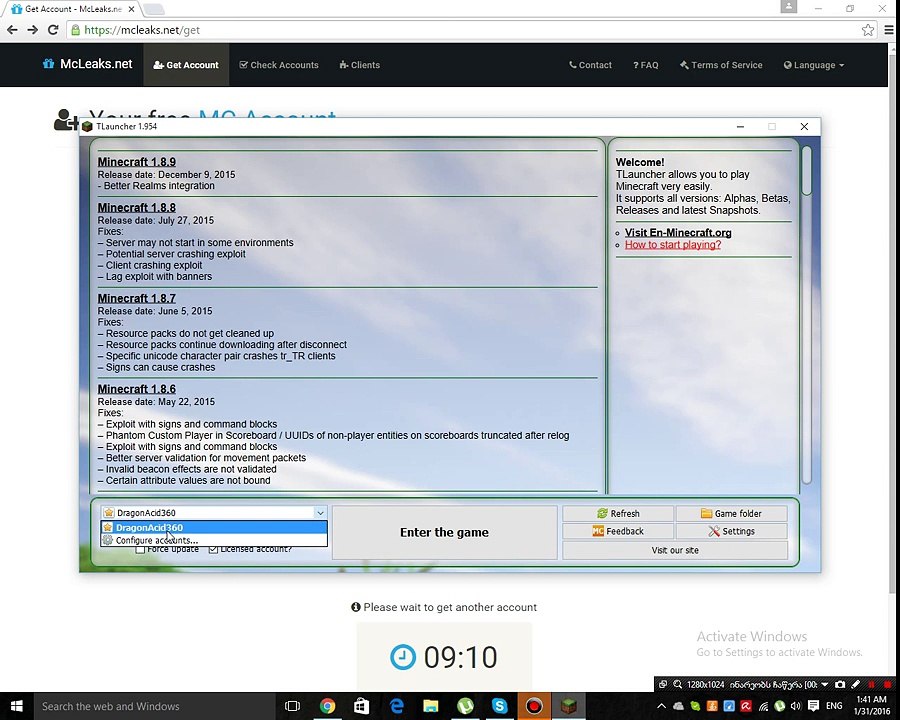
Task: Click the recorder camera snapshot icon
Action: (840, 684)
